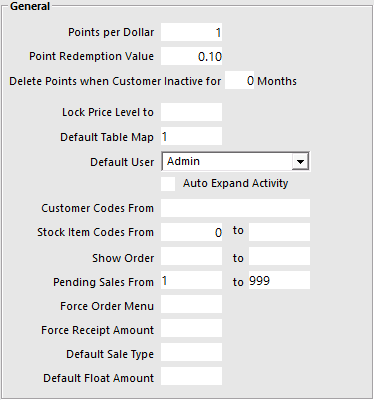Click the 'Default User' label

click(122, 162)
